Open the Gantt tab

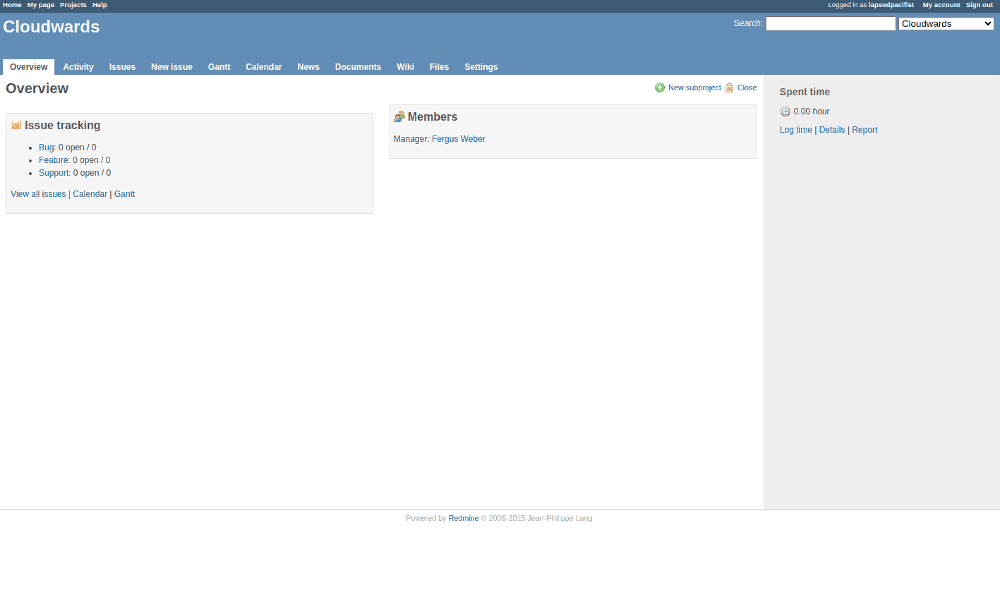point(219,67)
